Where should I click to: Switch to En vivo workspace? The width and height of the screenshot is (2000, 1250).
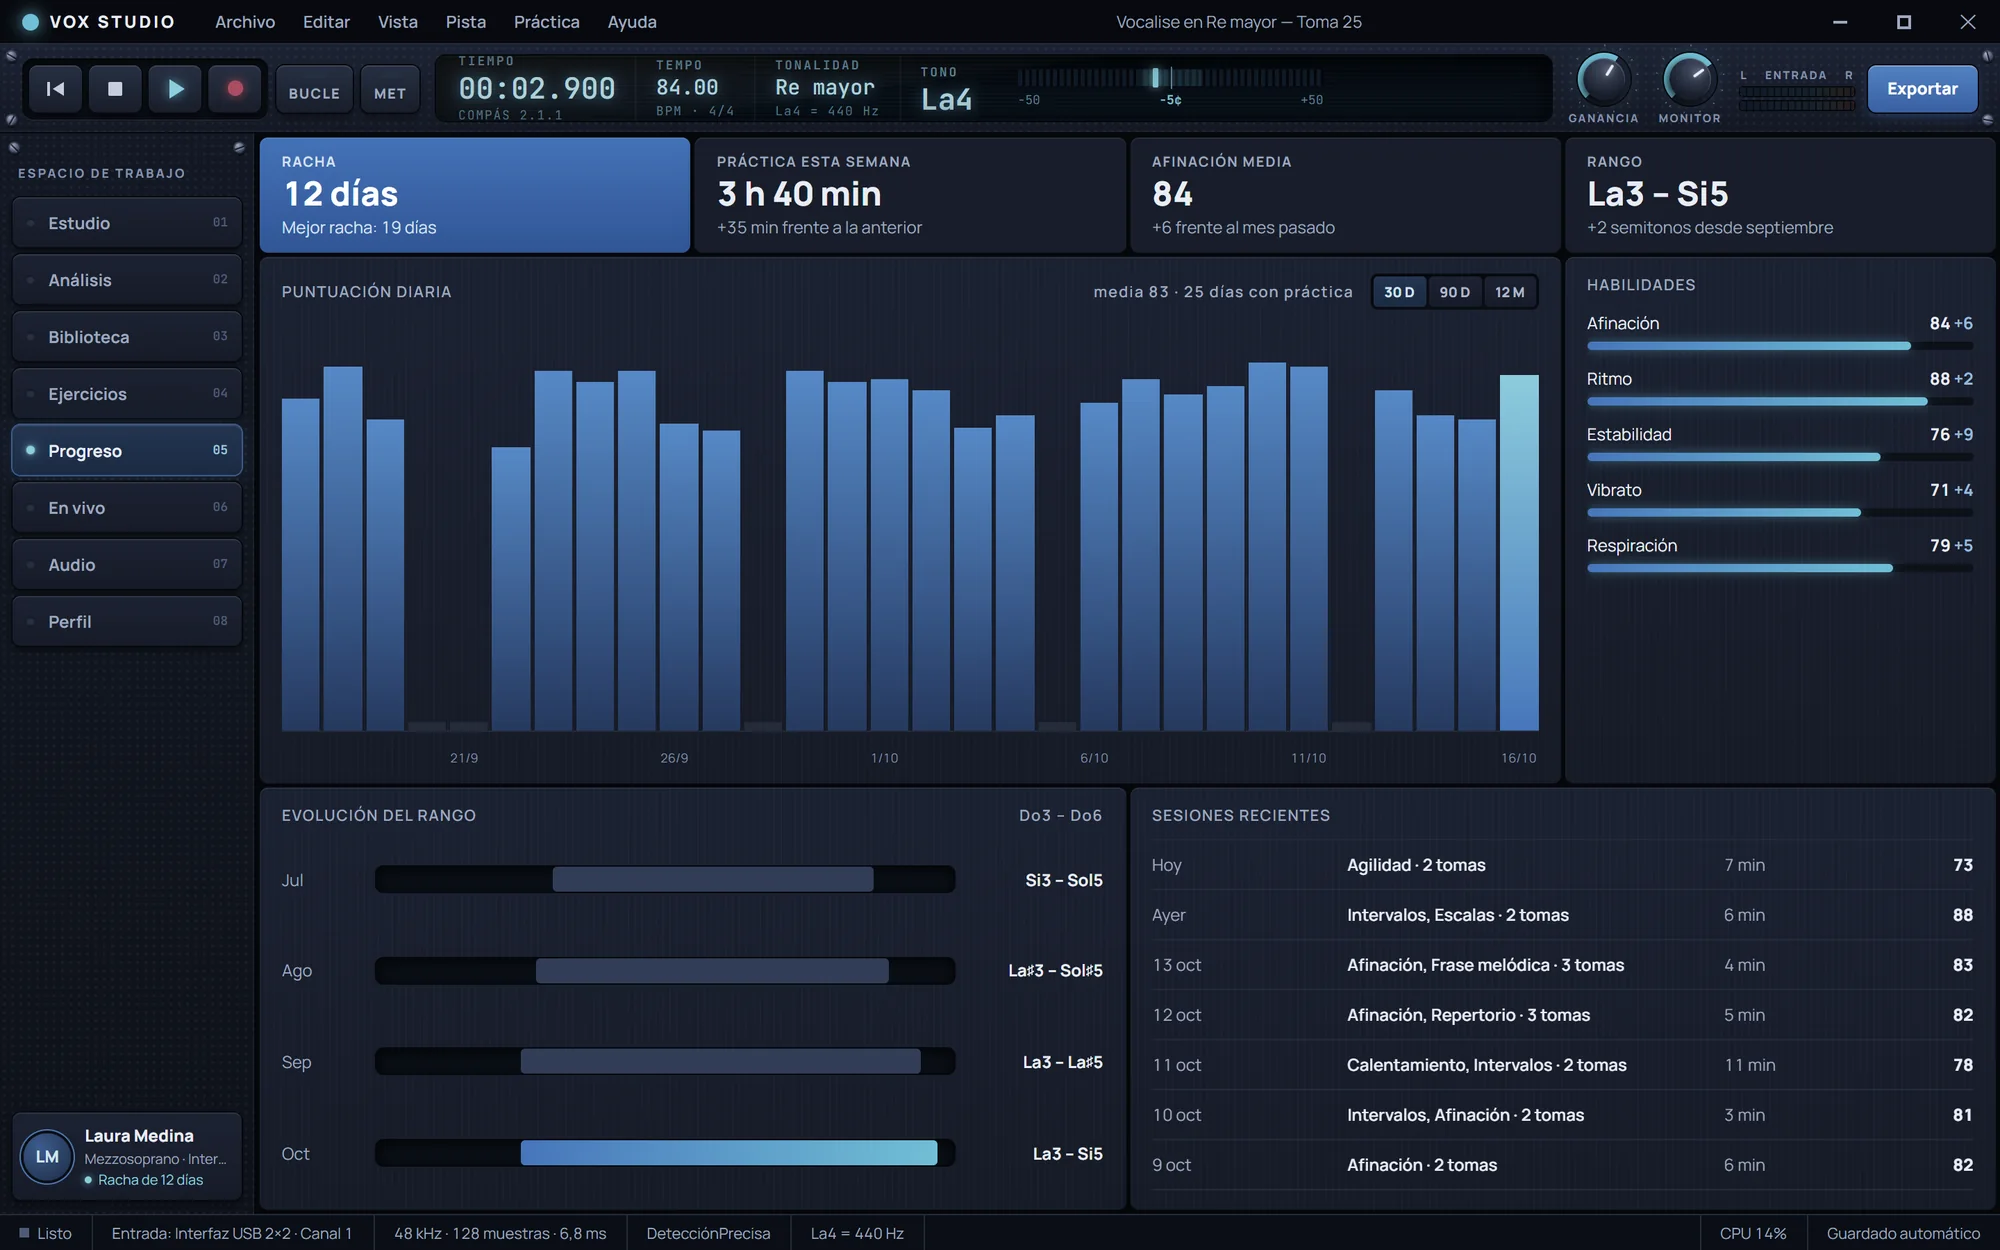click(127, 508)
